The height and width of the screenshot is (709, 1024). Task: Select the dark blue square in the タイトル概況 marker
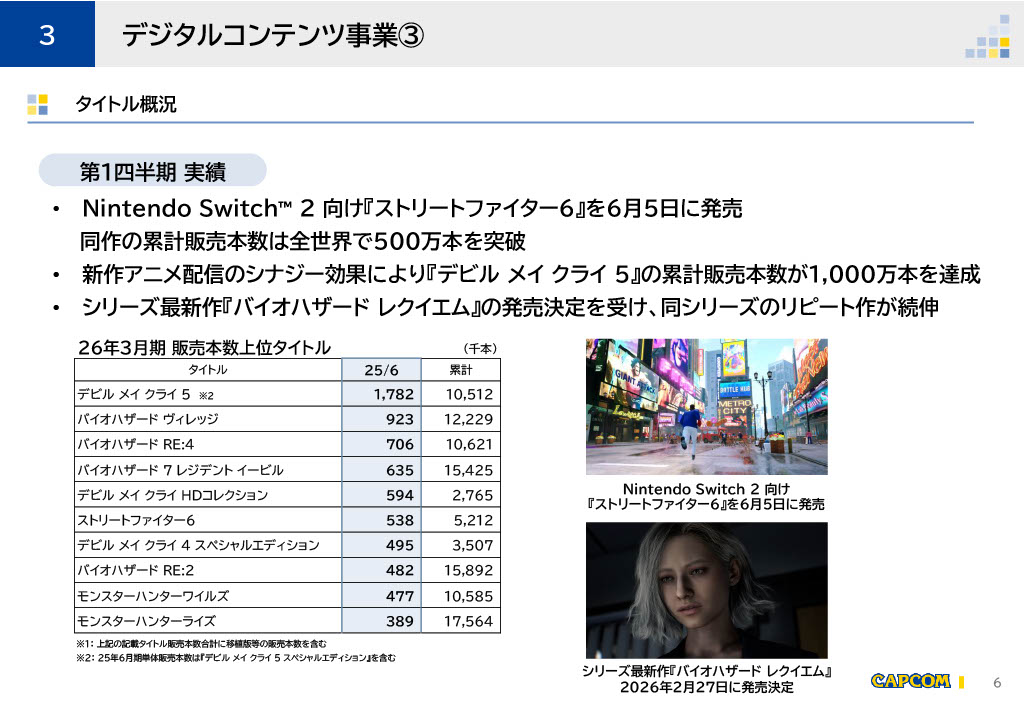point(42,108)
